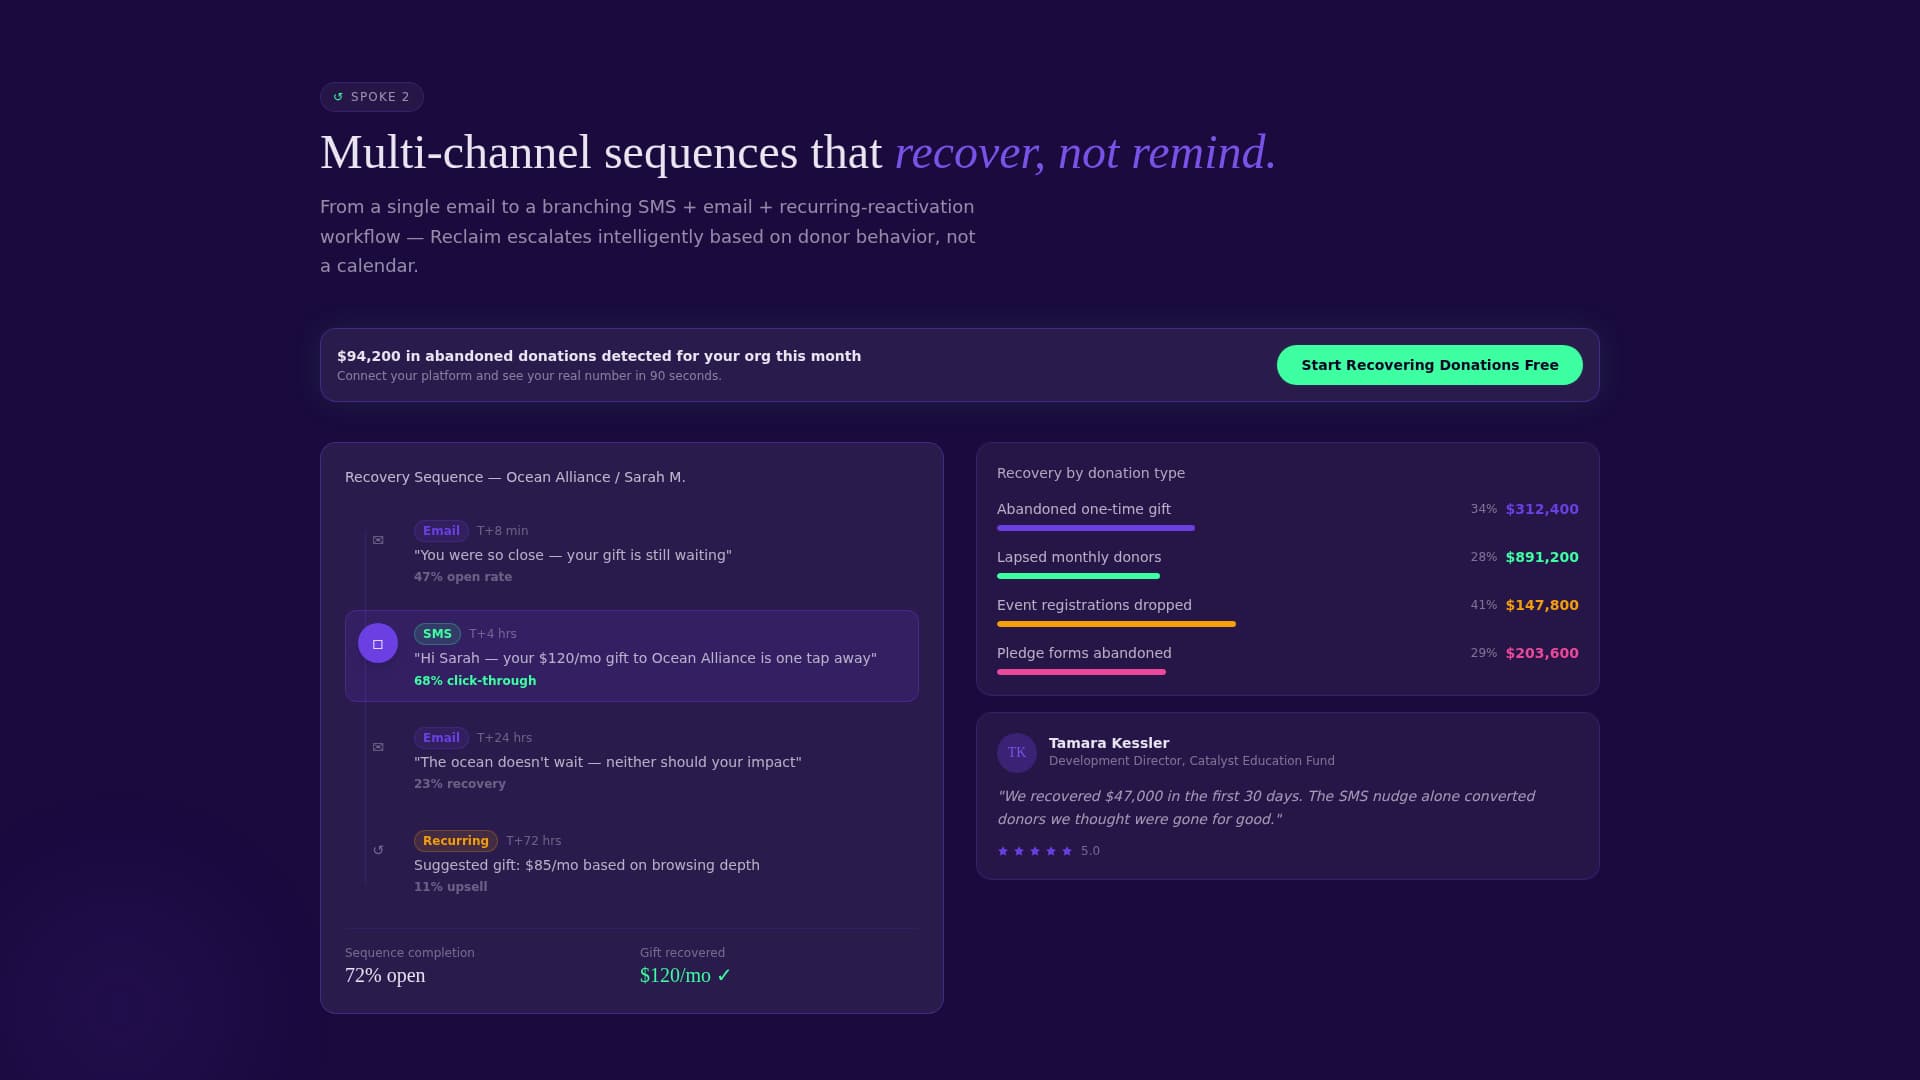Click the purple Abandoned one-time gift bar
This screenshot has width=1920, height=1080.
(1096, 528)
